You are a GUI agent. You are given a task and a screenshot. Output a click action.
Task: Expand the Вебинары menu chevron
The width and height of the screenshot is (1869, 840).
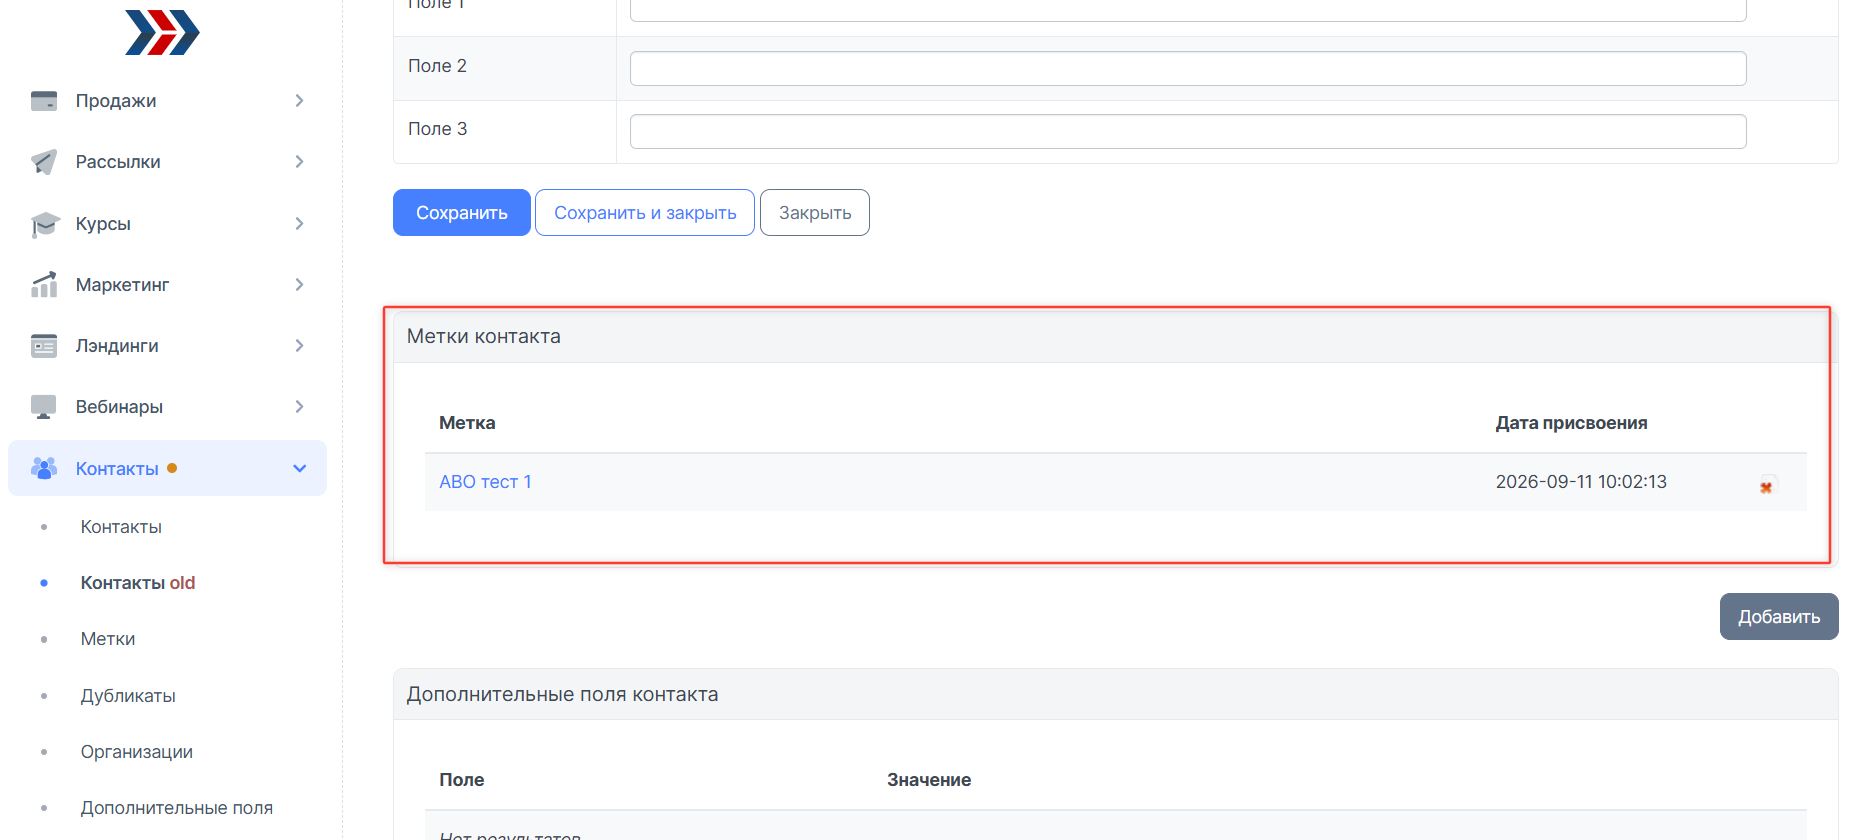point(299,407)
